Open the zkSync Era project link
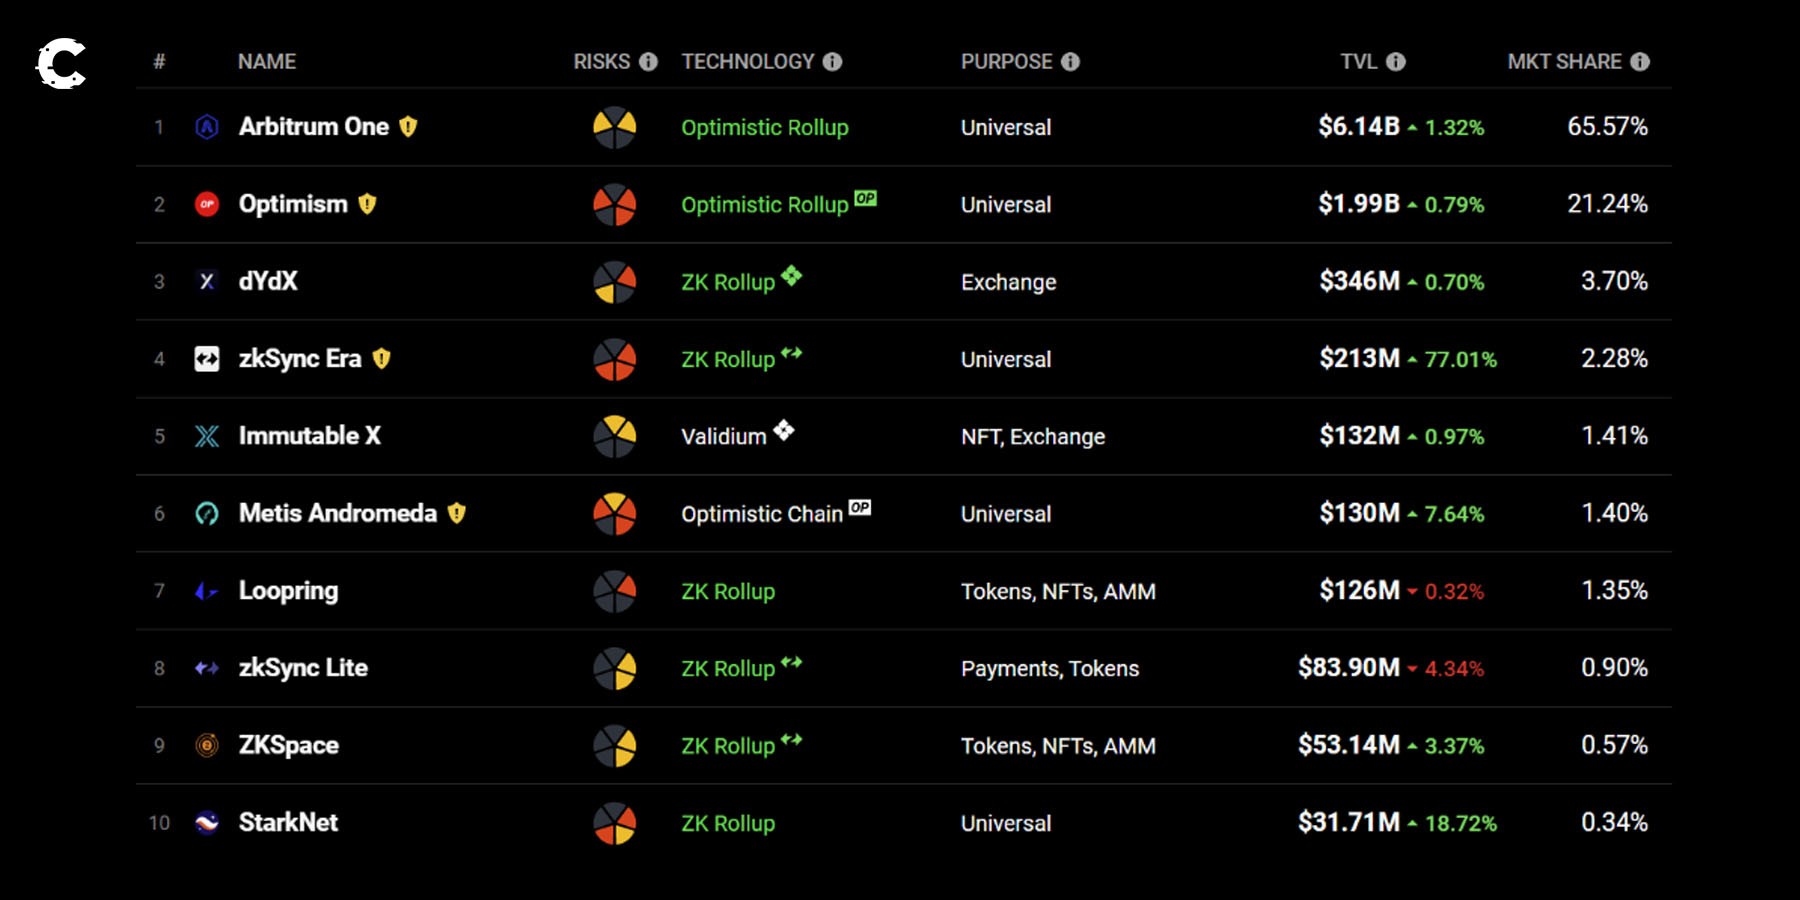The width and height of the screenshot is (1800, 900). [x=300, y=359]
